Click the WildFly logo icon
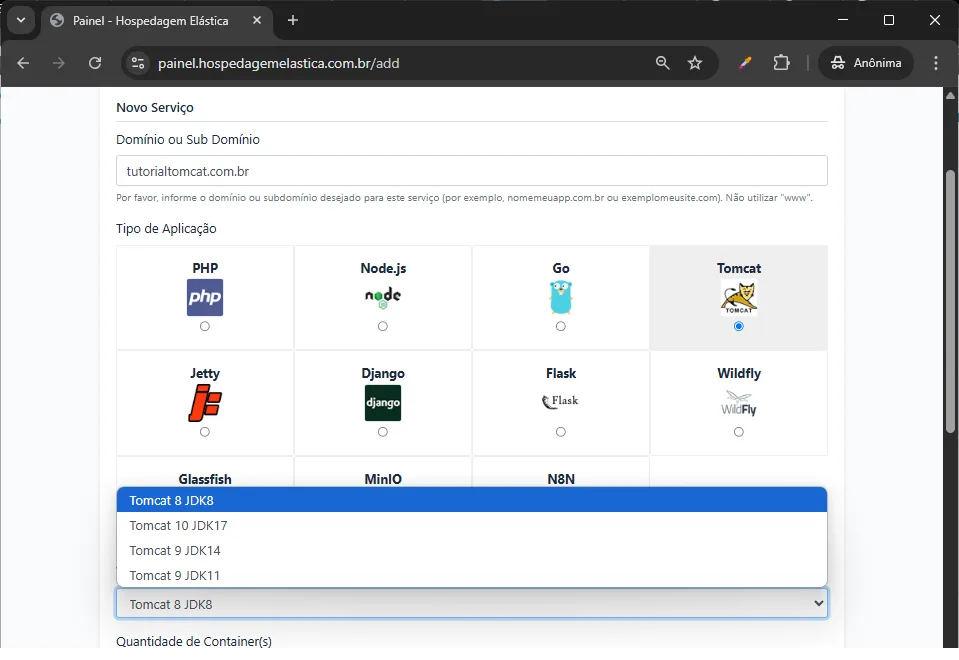 point(739,403)
